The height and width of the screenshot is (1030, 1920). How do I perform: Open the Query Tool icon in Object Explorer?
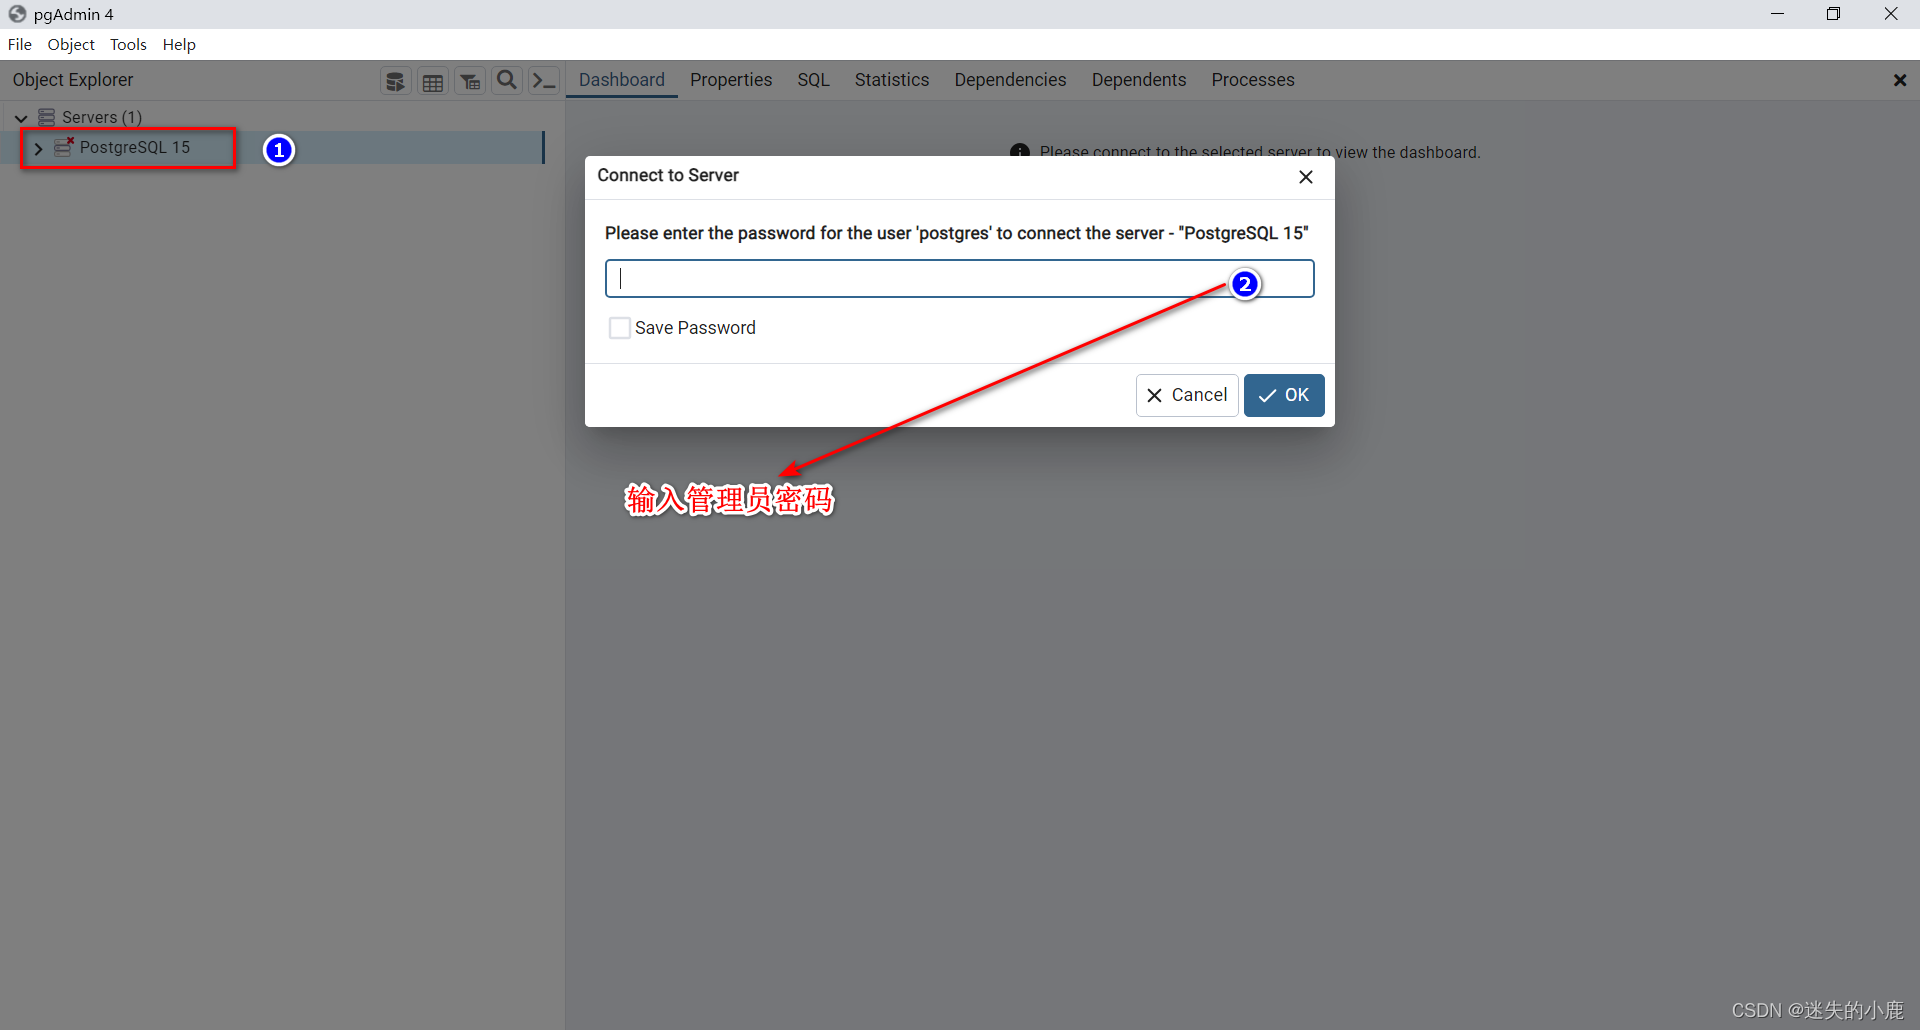(x=396, y=81)
